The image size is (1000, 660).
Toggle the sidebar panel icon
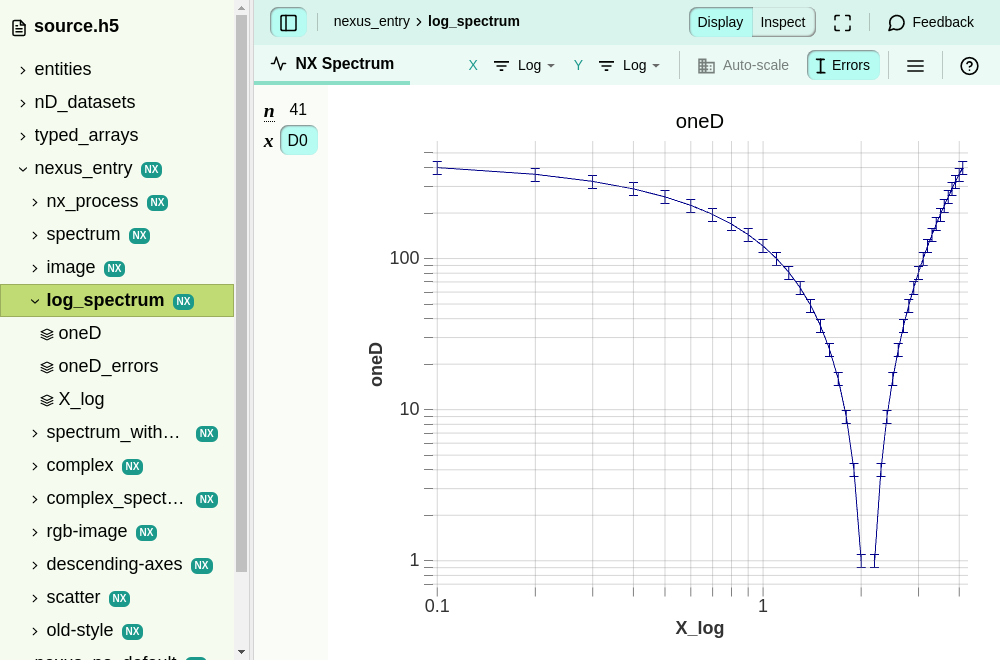[288, 23]
